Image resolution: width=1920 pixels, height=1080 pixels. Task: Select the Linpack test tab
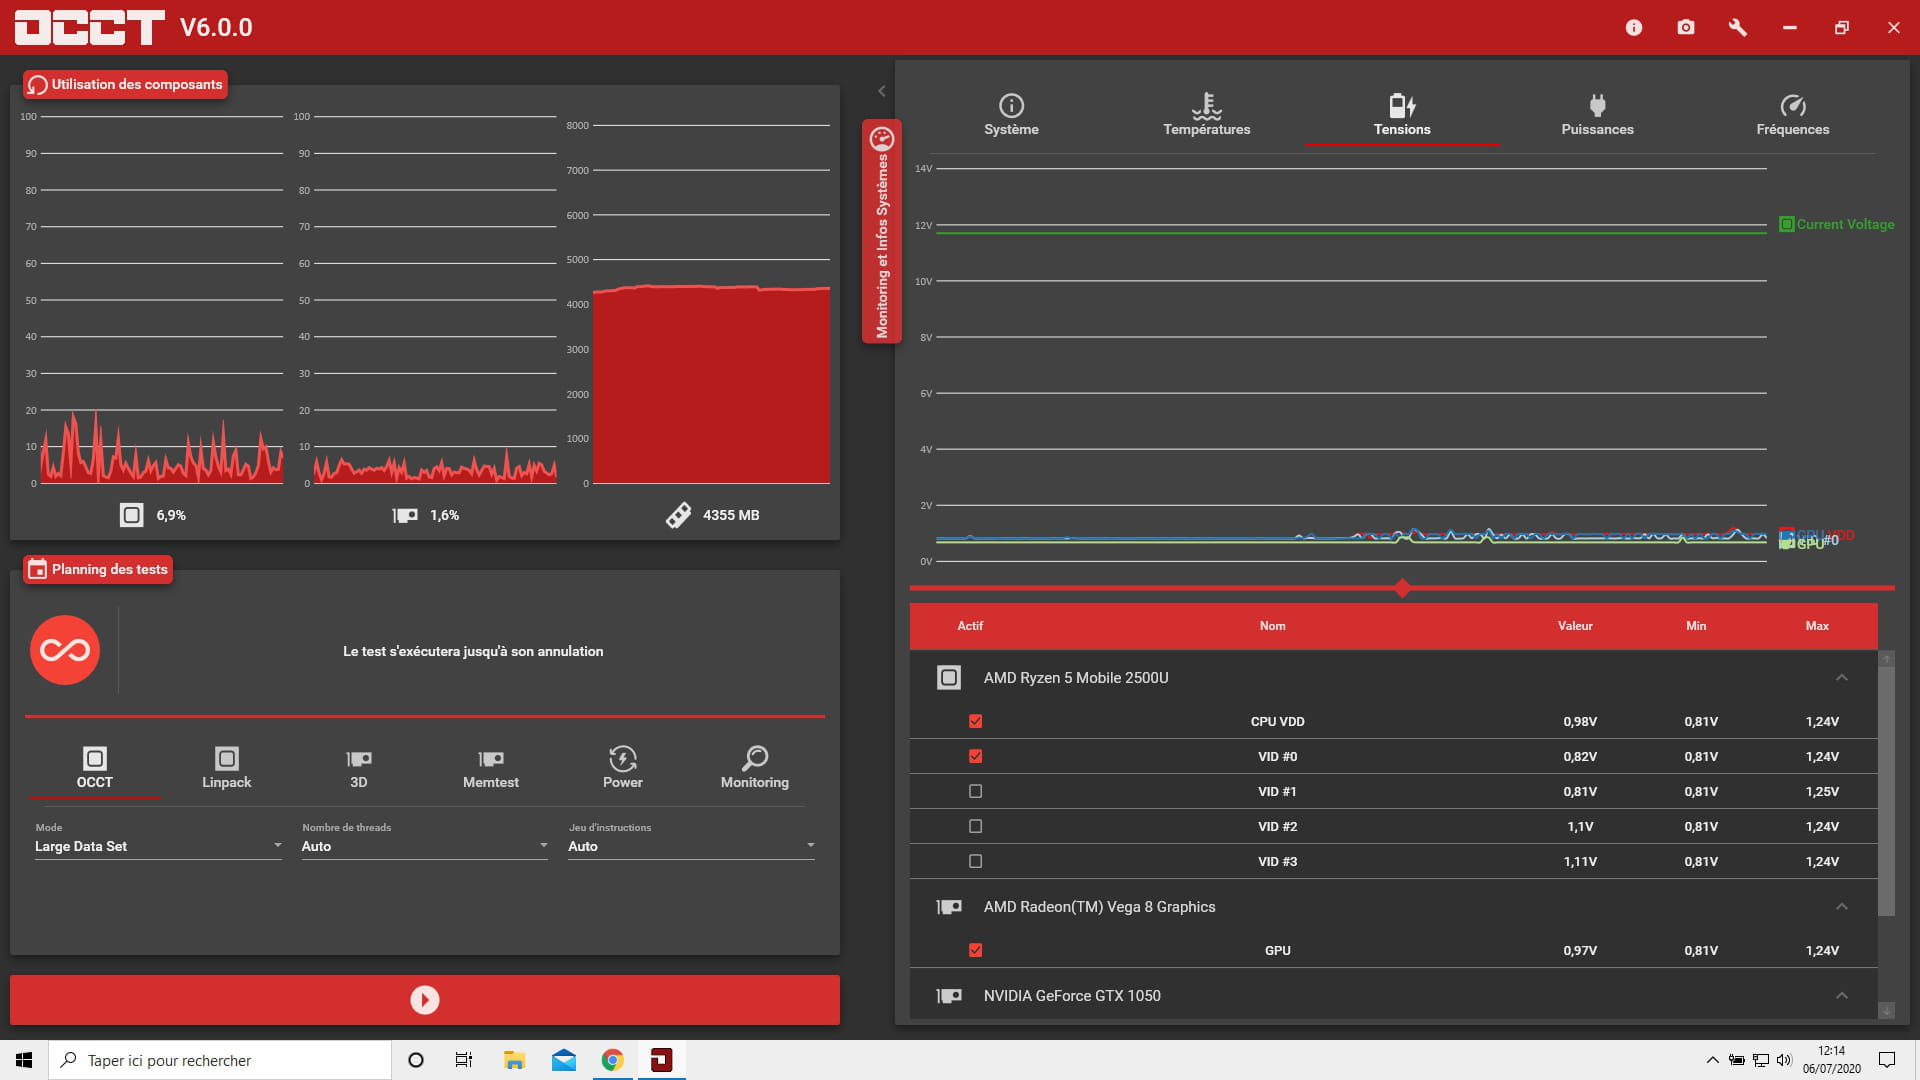tap(227, 768)
